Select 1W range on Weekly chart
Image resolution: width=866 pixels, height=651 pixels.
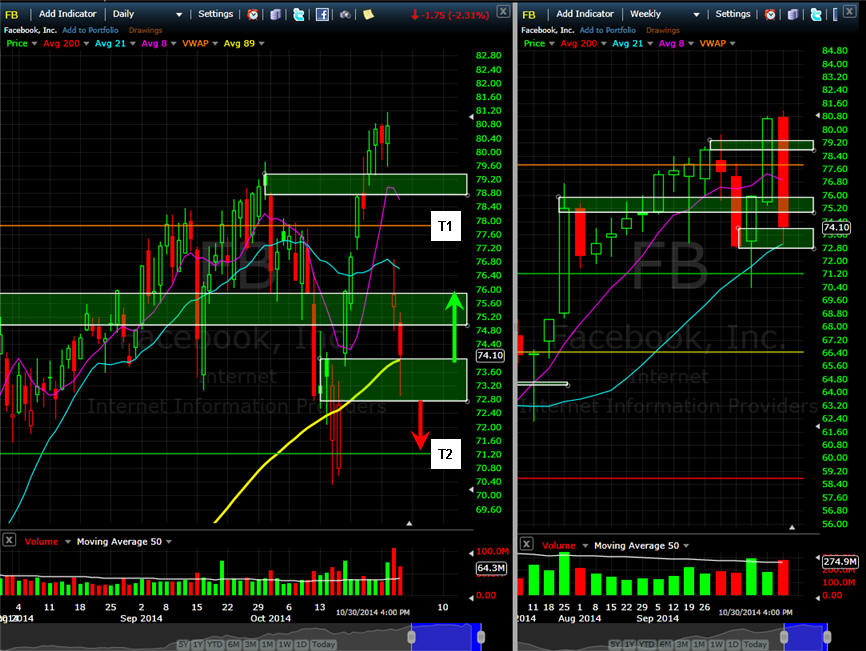point(717,644)
